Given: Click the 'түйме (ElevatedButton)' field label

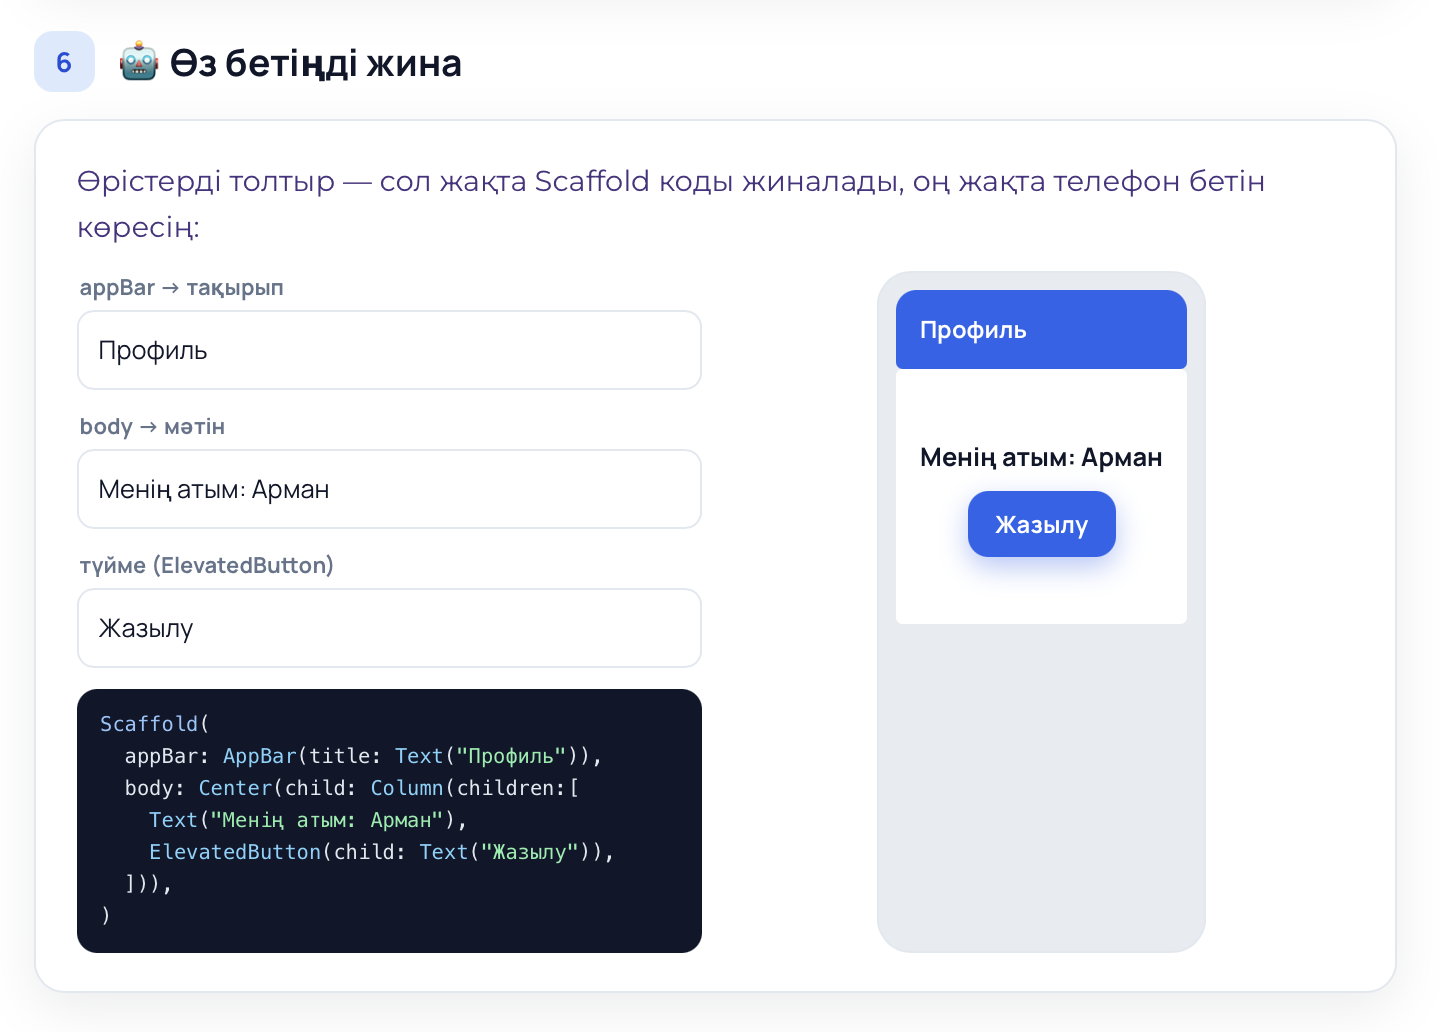Looking at the screenshot, I should pos(206,566).
